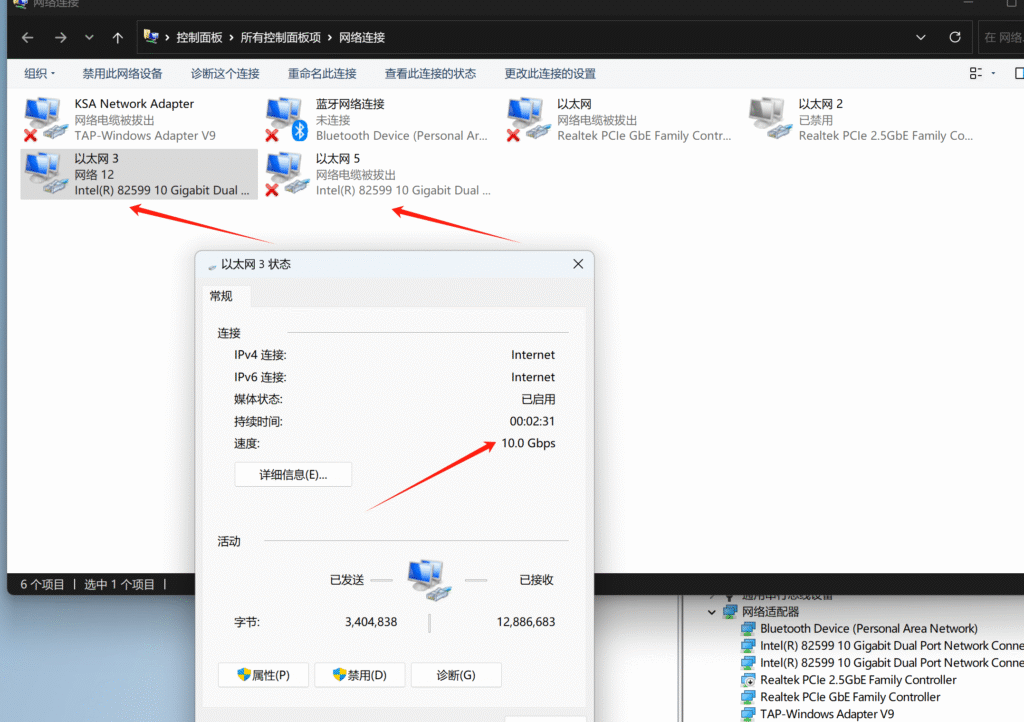This screenshot has height=722, width=1024.
Task: Click 禁用此网络设备 in the toolbar
Action: 122,74
